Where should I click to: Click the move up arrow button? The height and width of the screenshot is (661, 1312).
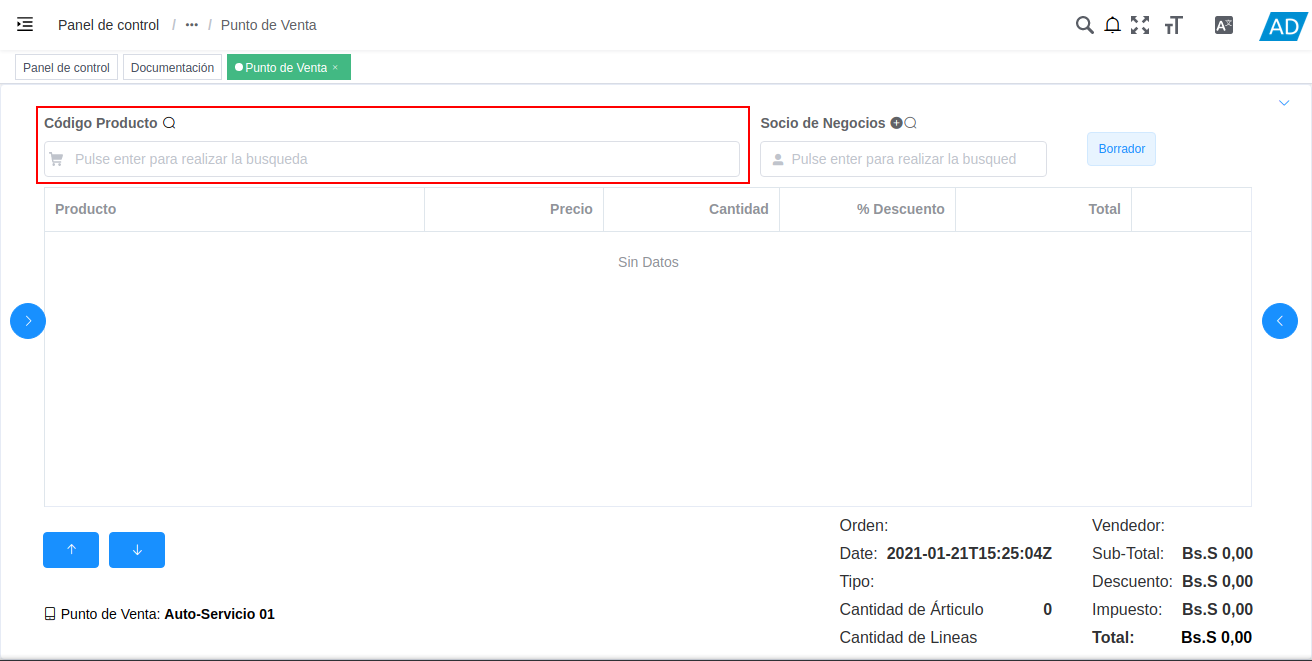click(x=71, y=550)
